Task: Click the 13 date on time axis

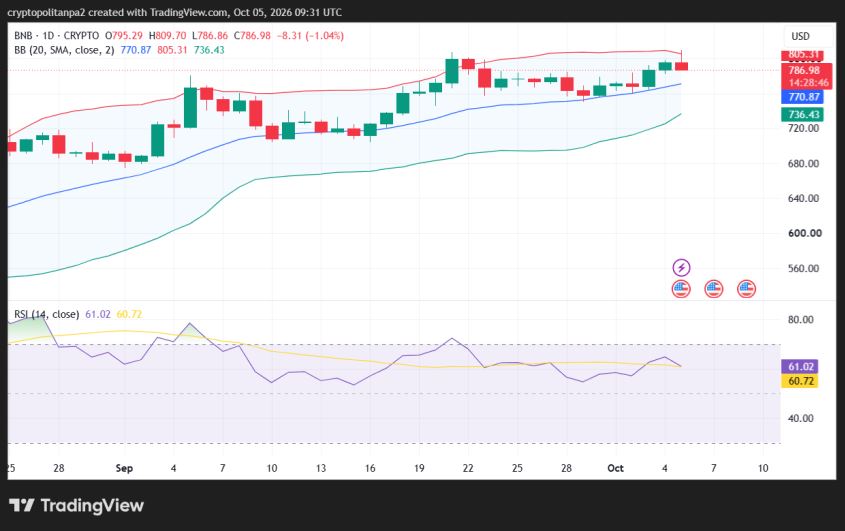Action: pyautogui.click(x=321, y=468)
